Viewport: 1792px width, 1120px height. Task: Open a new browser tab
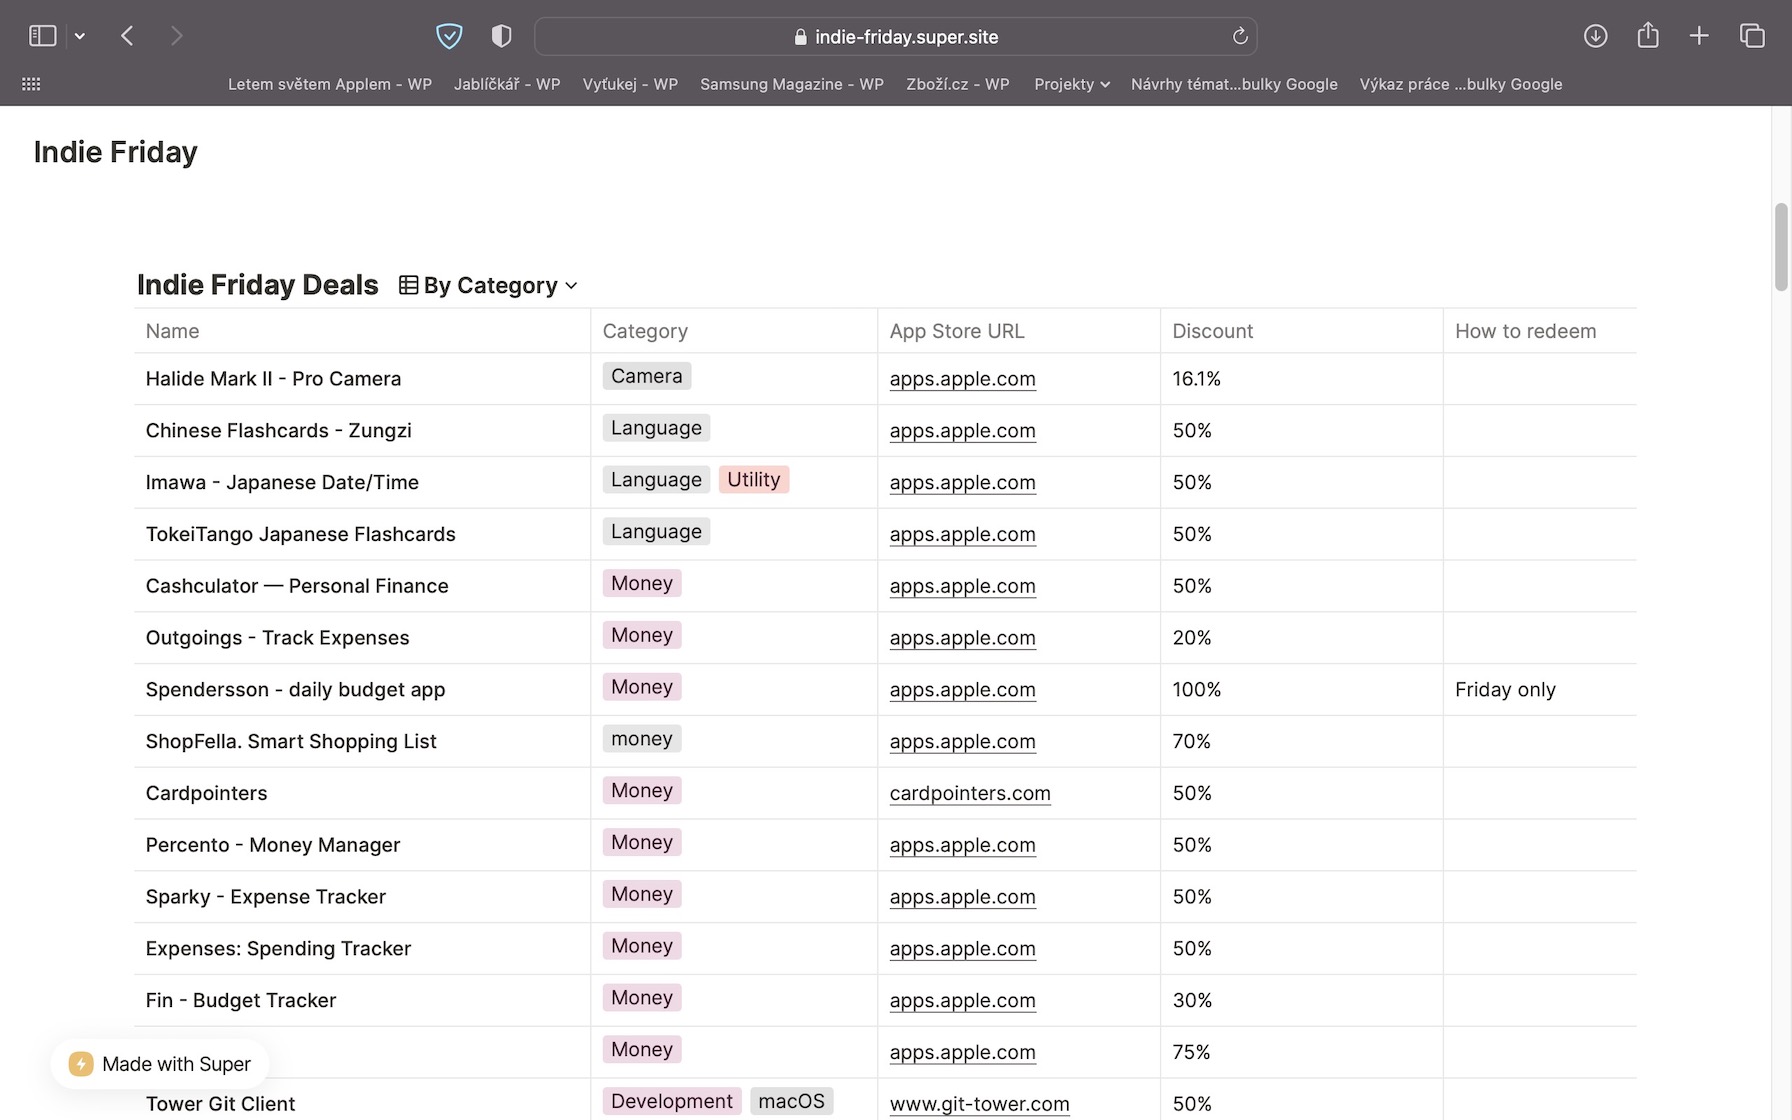click(x=1699, y=36)
